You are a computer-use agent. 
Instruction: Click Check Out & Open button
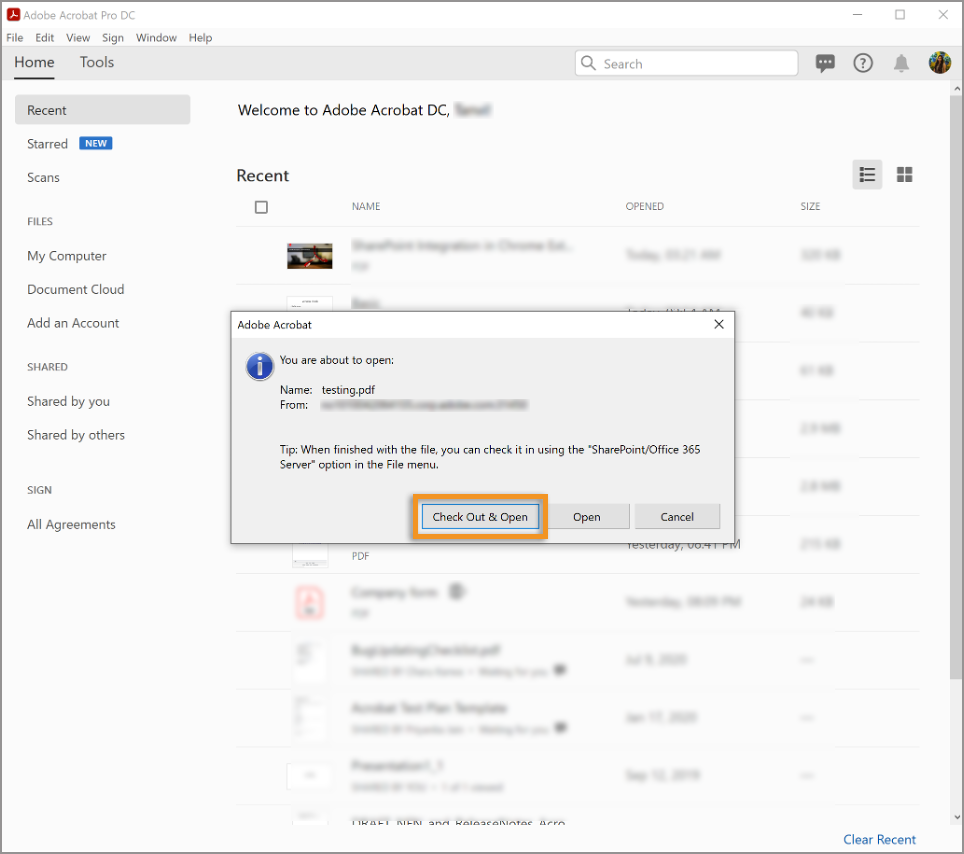(x=480, y=517)
